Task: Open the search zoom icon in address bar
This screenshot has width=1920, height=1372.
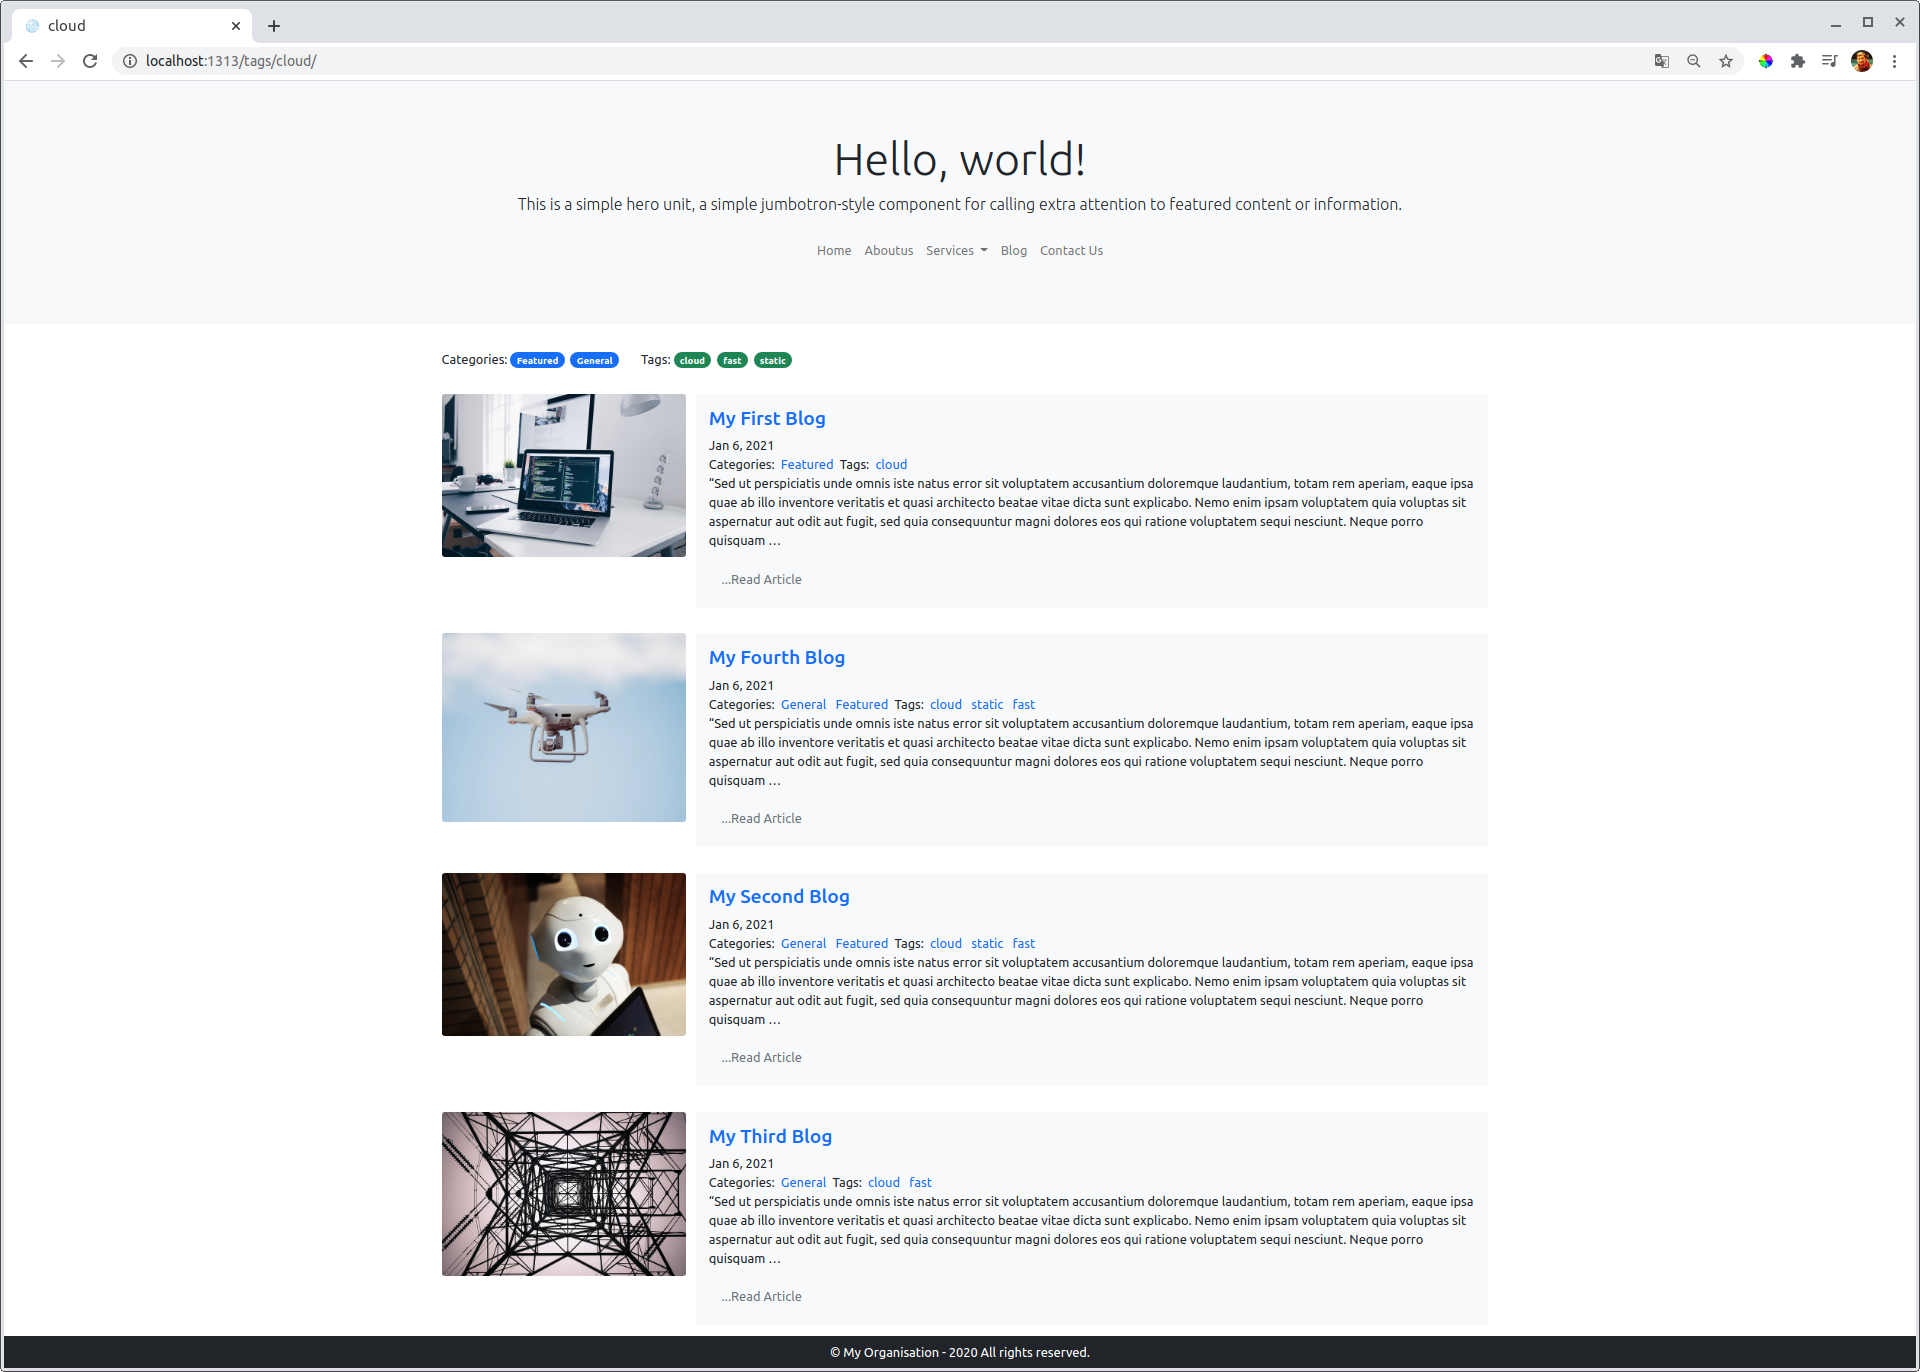Action: click(1693, 61)
